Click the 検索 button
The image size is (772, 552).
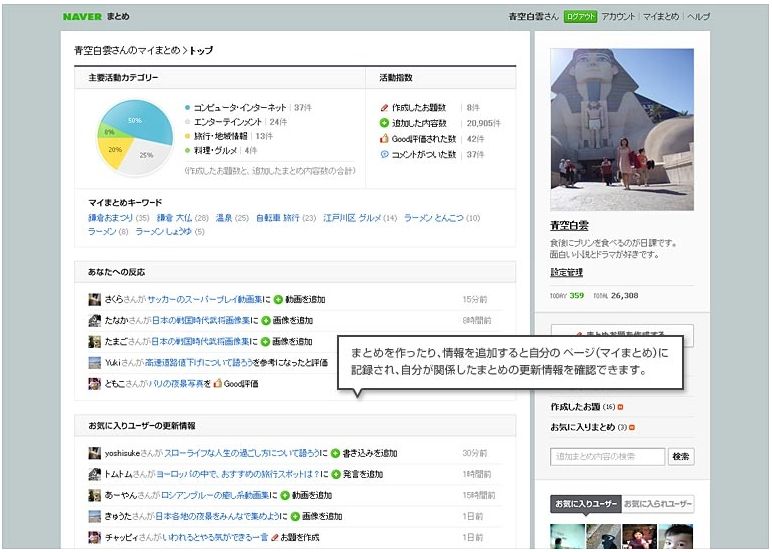point(681,456)
